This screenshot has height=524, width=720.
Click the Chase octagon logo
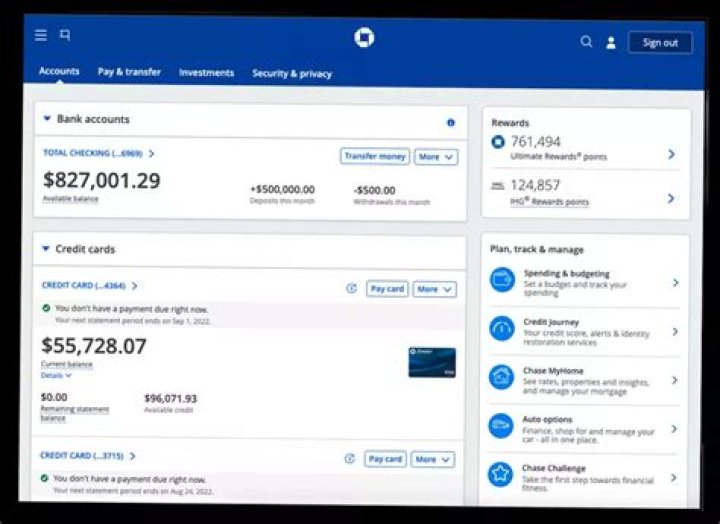[364, 38]
